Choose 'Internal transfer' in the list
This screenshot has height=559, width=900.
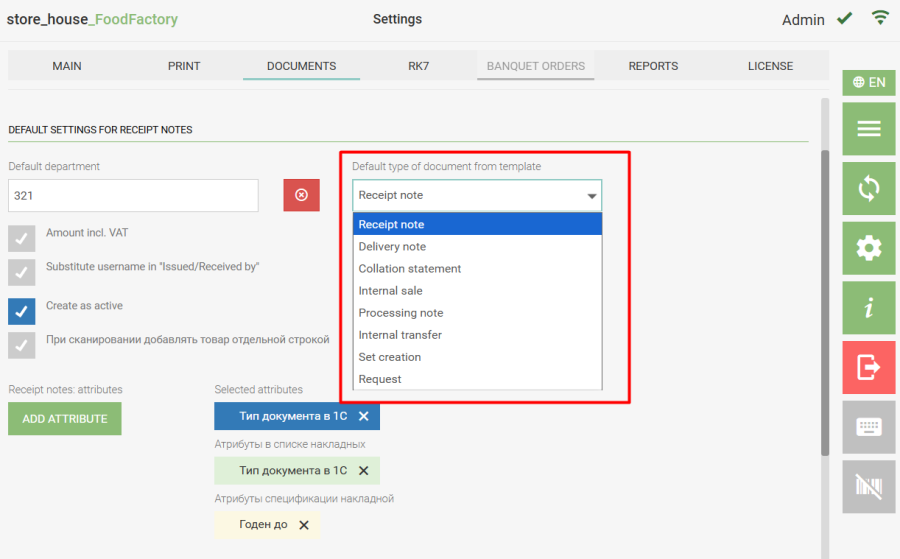coord(400,335)
